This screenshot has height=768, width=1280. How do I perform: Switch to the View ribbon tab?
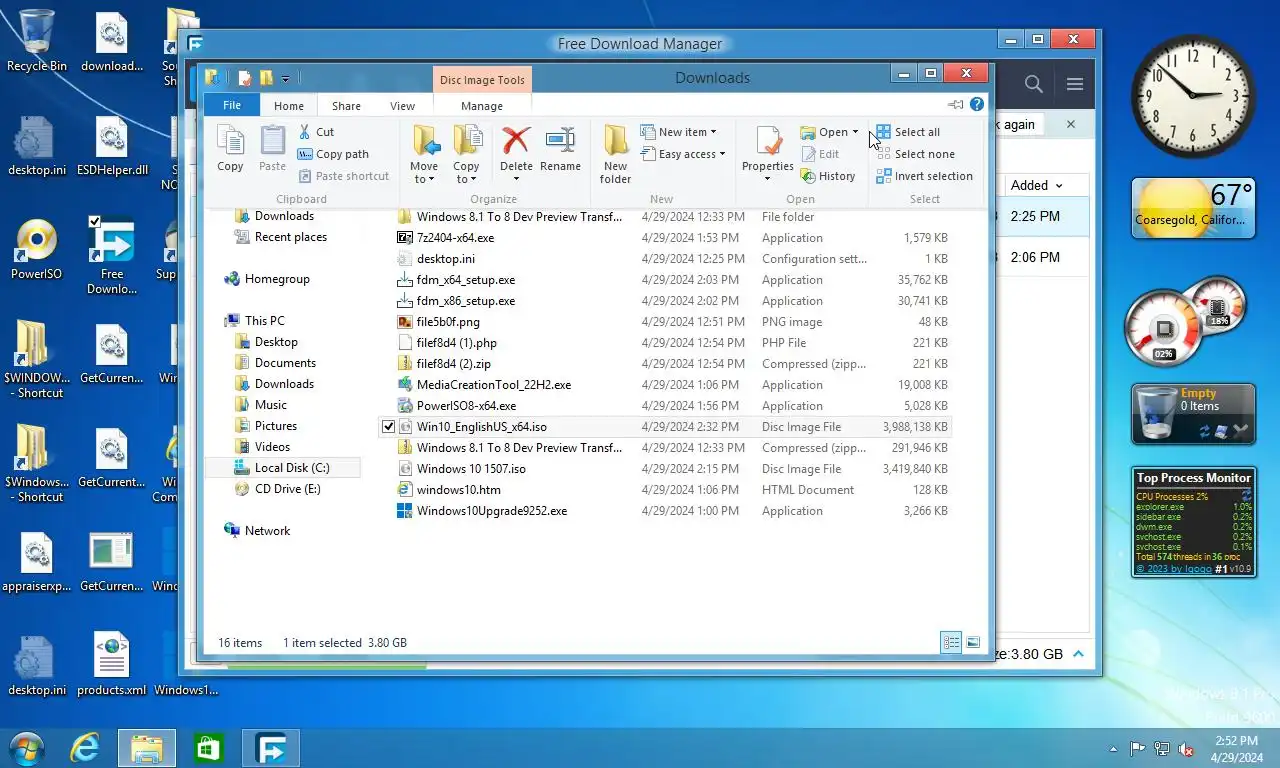(403, 106)
